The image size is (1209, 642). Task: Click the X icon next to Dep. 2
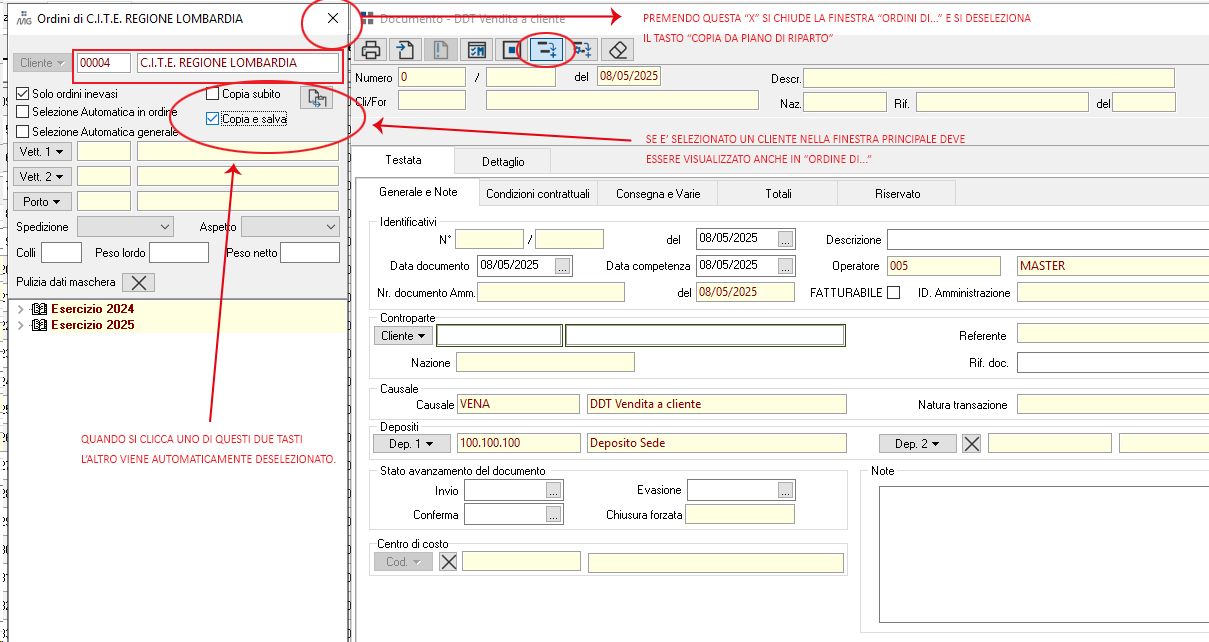tap(971, 443)
